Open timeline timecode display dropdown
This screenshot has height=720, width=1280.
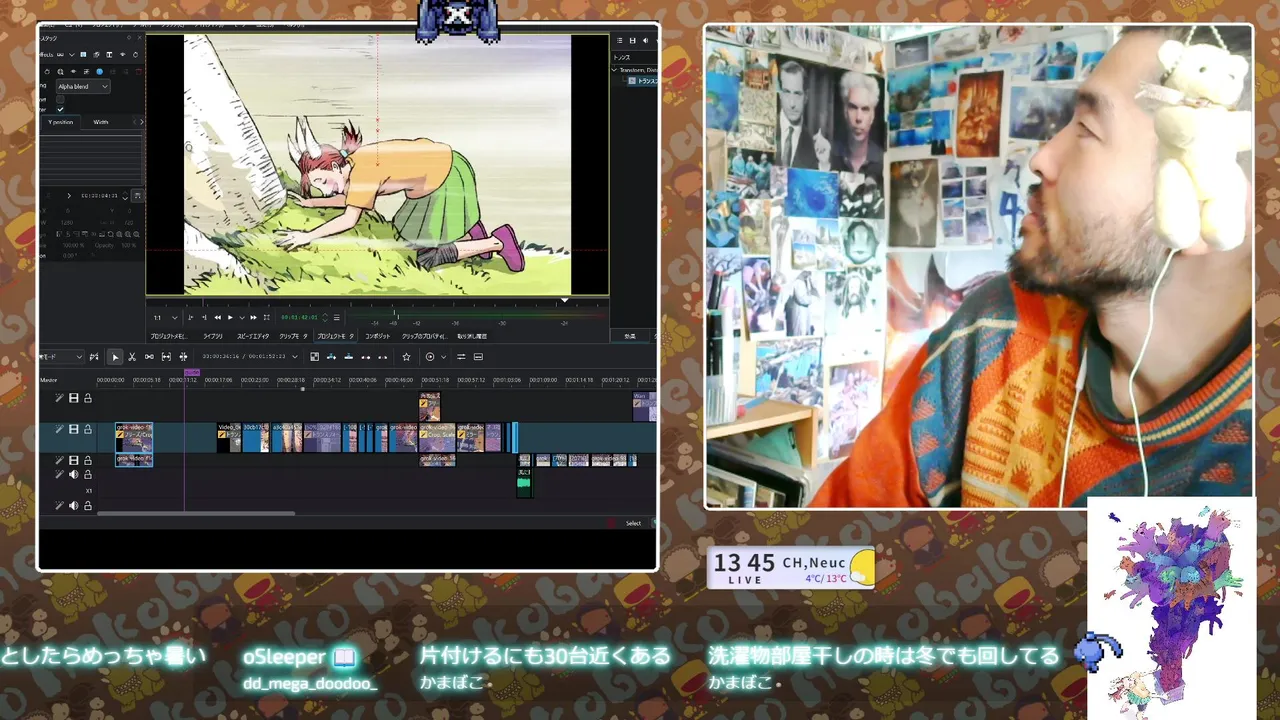[x=295, y=357]
